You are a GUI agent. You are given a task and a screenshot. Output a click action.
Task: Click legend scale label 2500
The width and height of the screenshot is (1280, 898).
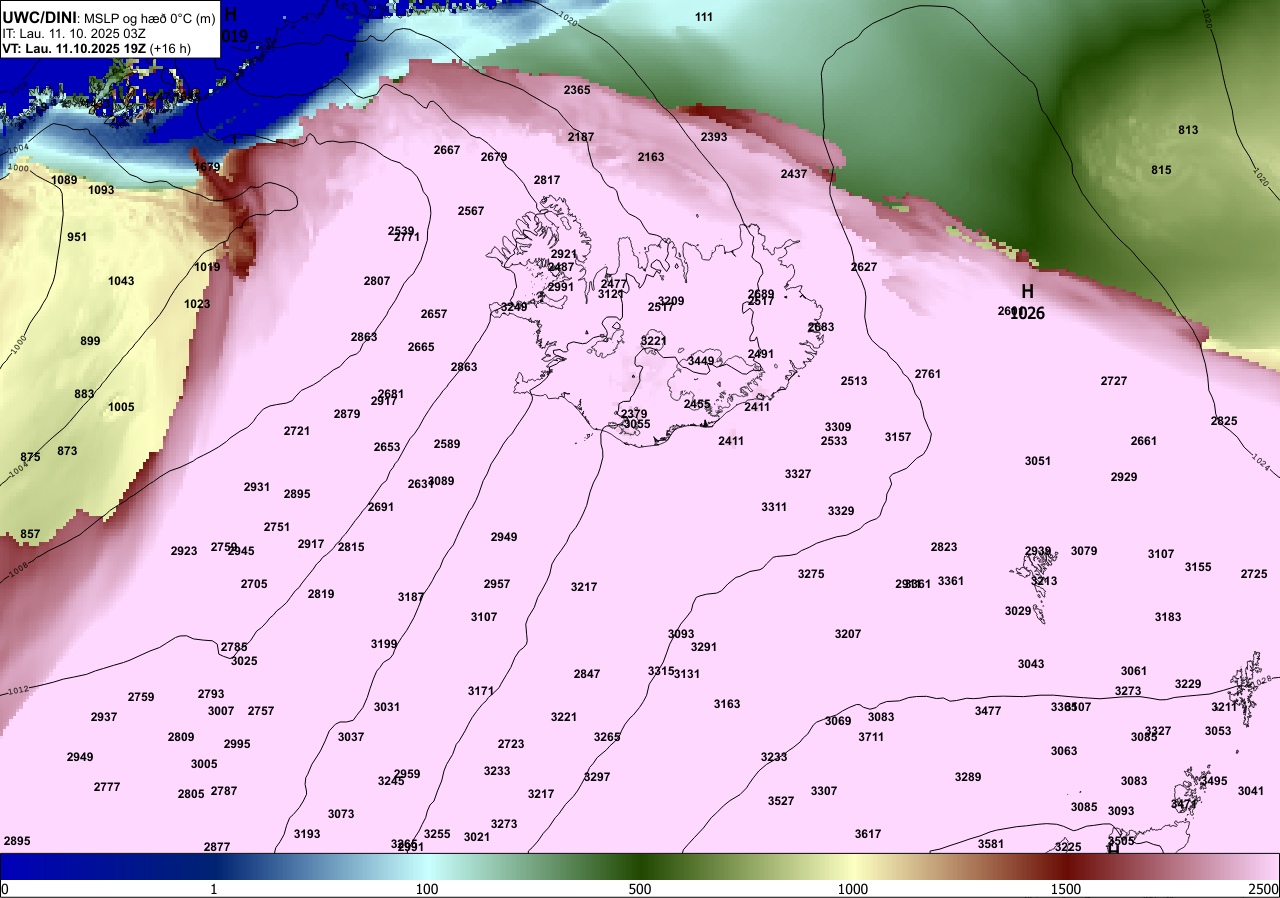pos(1262,889)
